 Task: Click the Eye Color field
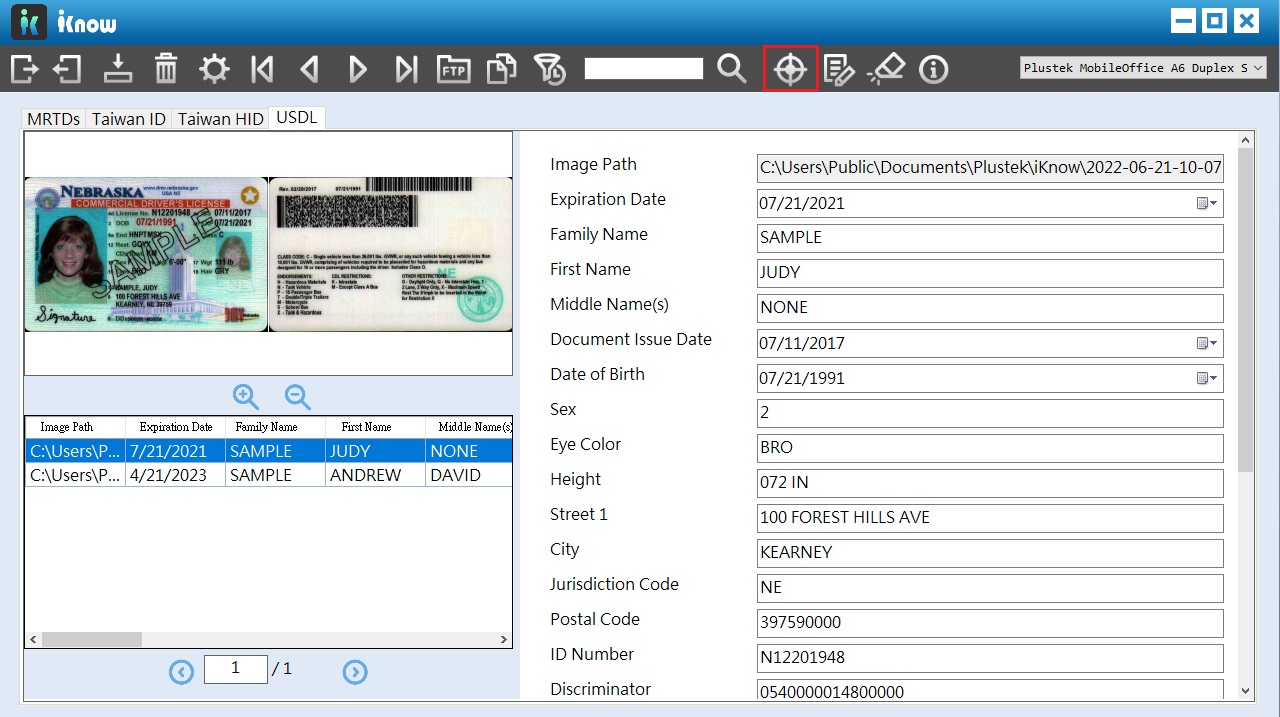tap(990, 448)
